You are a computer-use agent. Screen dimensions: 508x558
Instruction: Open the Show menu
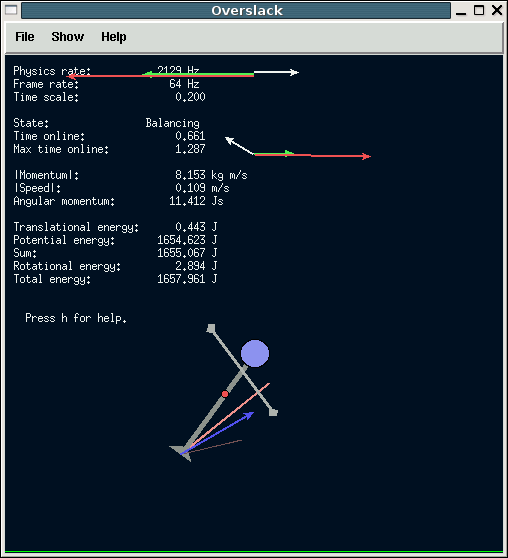[68, 37]
